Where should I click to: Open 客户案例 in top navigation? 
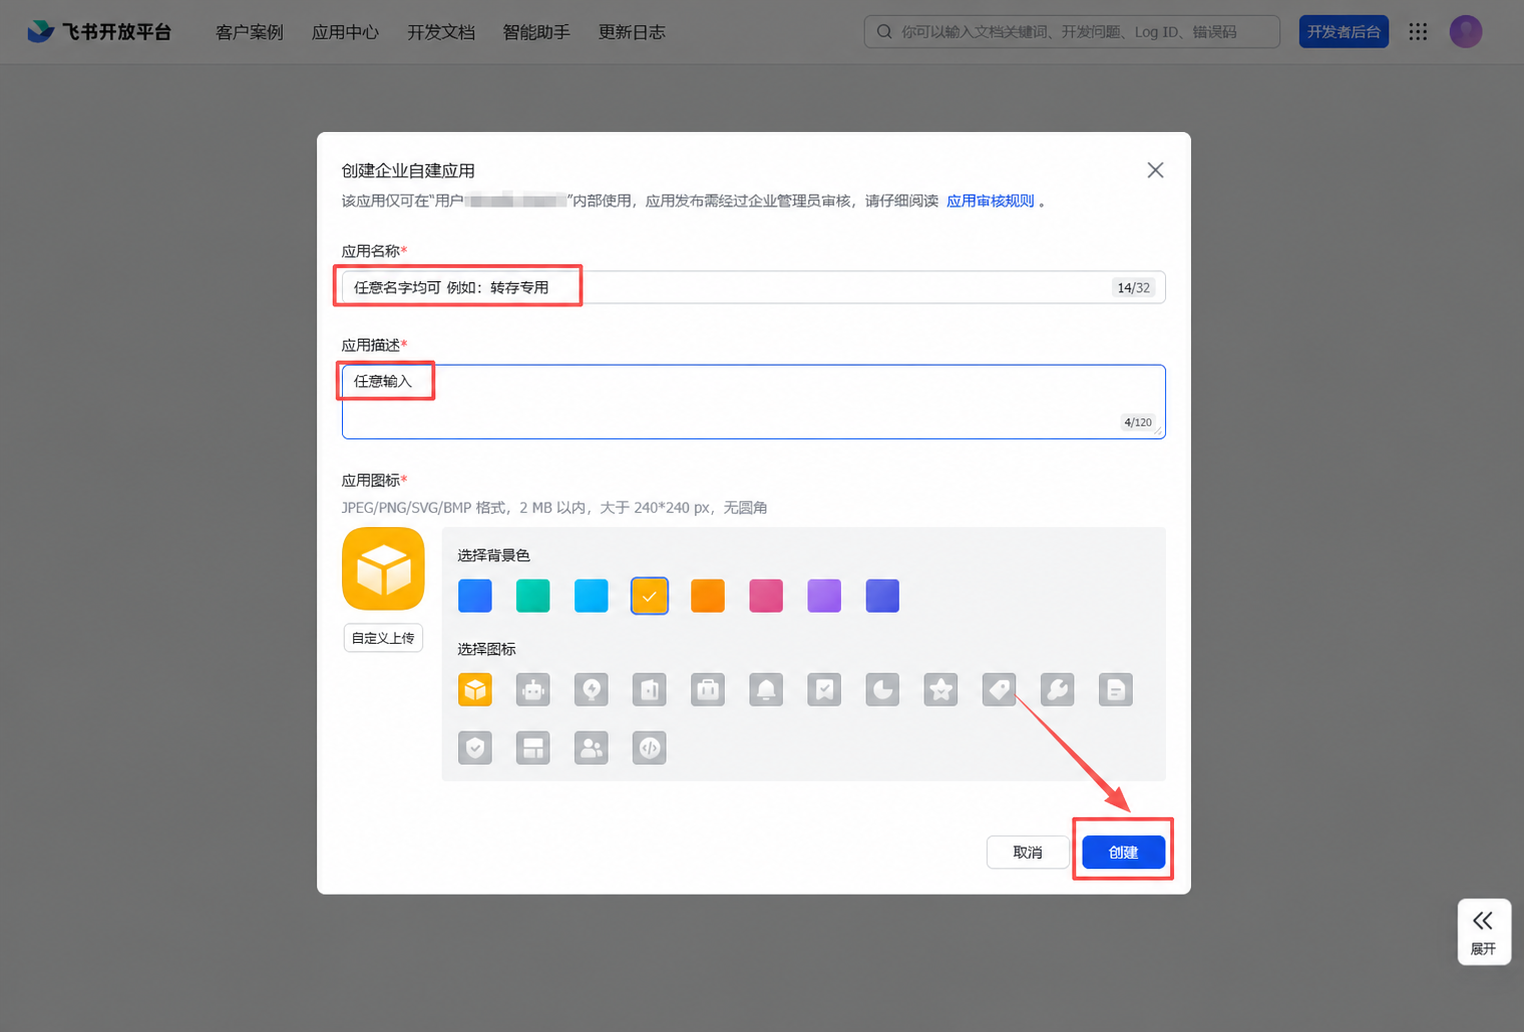[250, 32]
